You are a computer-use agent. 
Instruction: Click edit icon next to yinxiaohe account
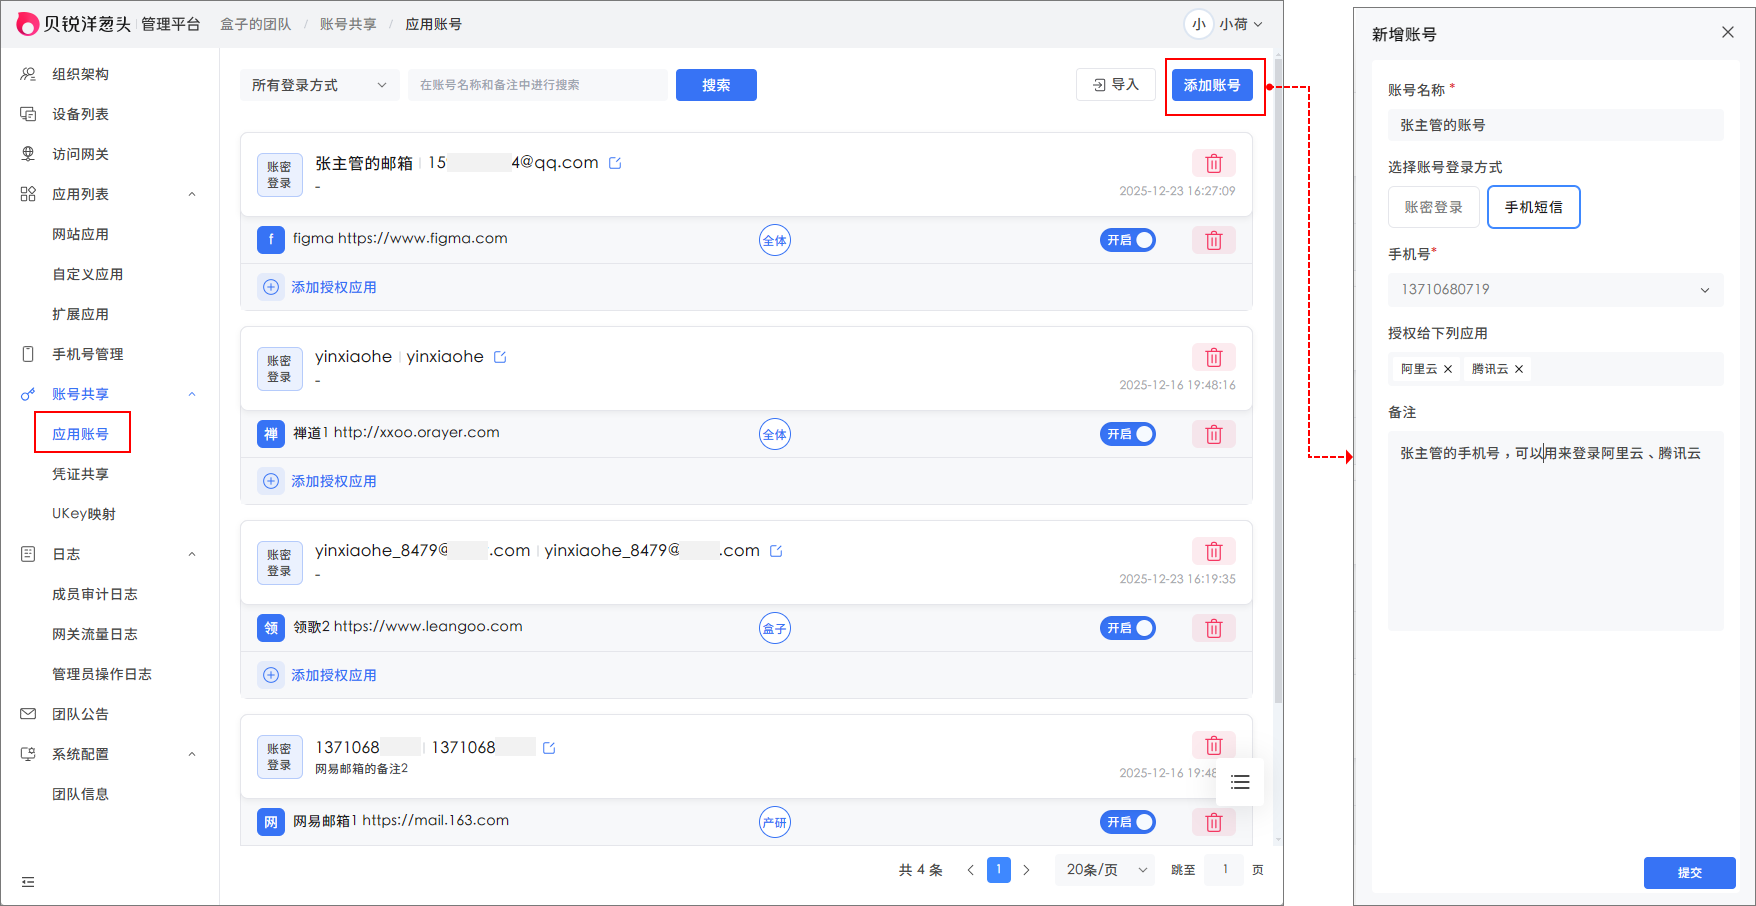[x=500, y=357]
